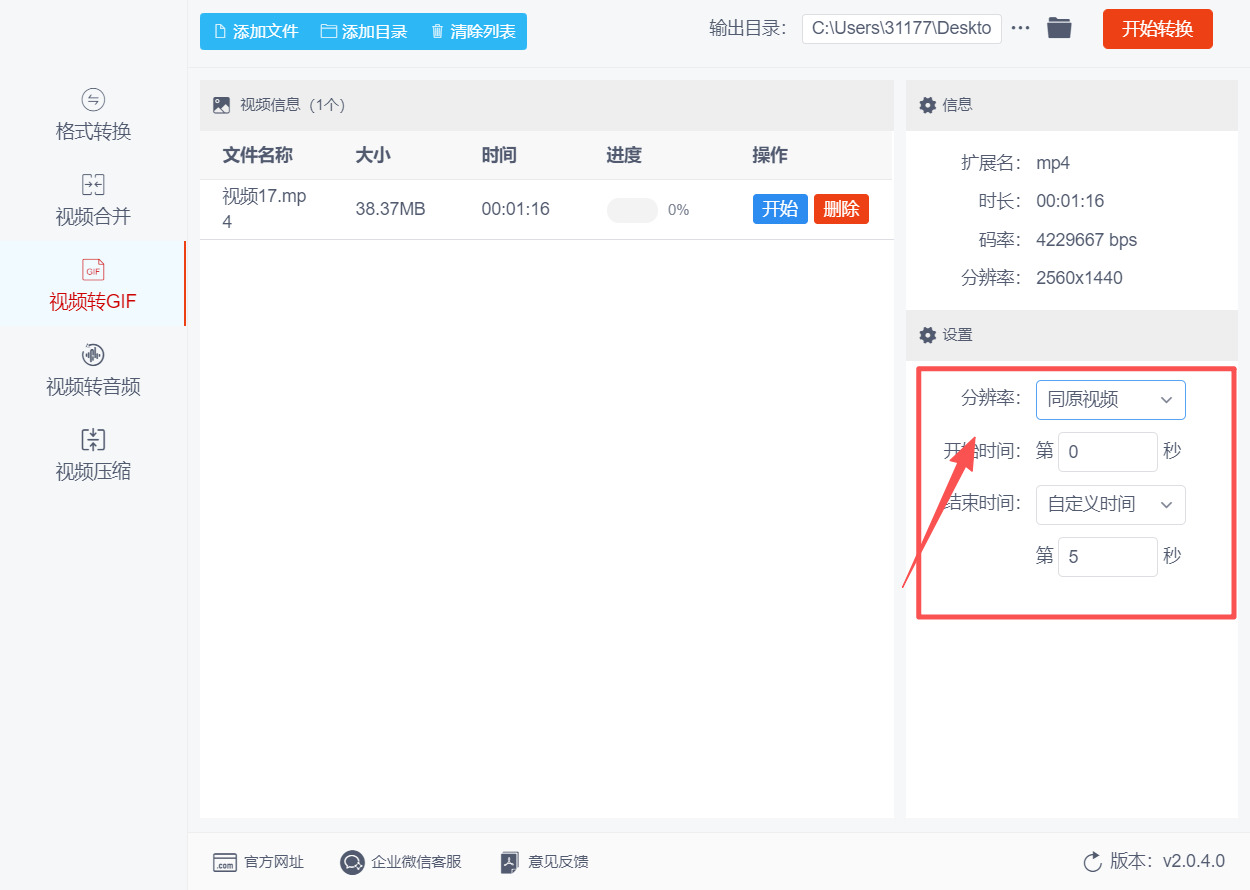Delete 视频17.mp4 with the 删除 button
Viewport: 1250px width, 890px height.
(x=841, y=209)
